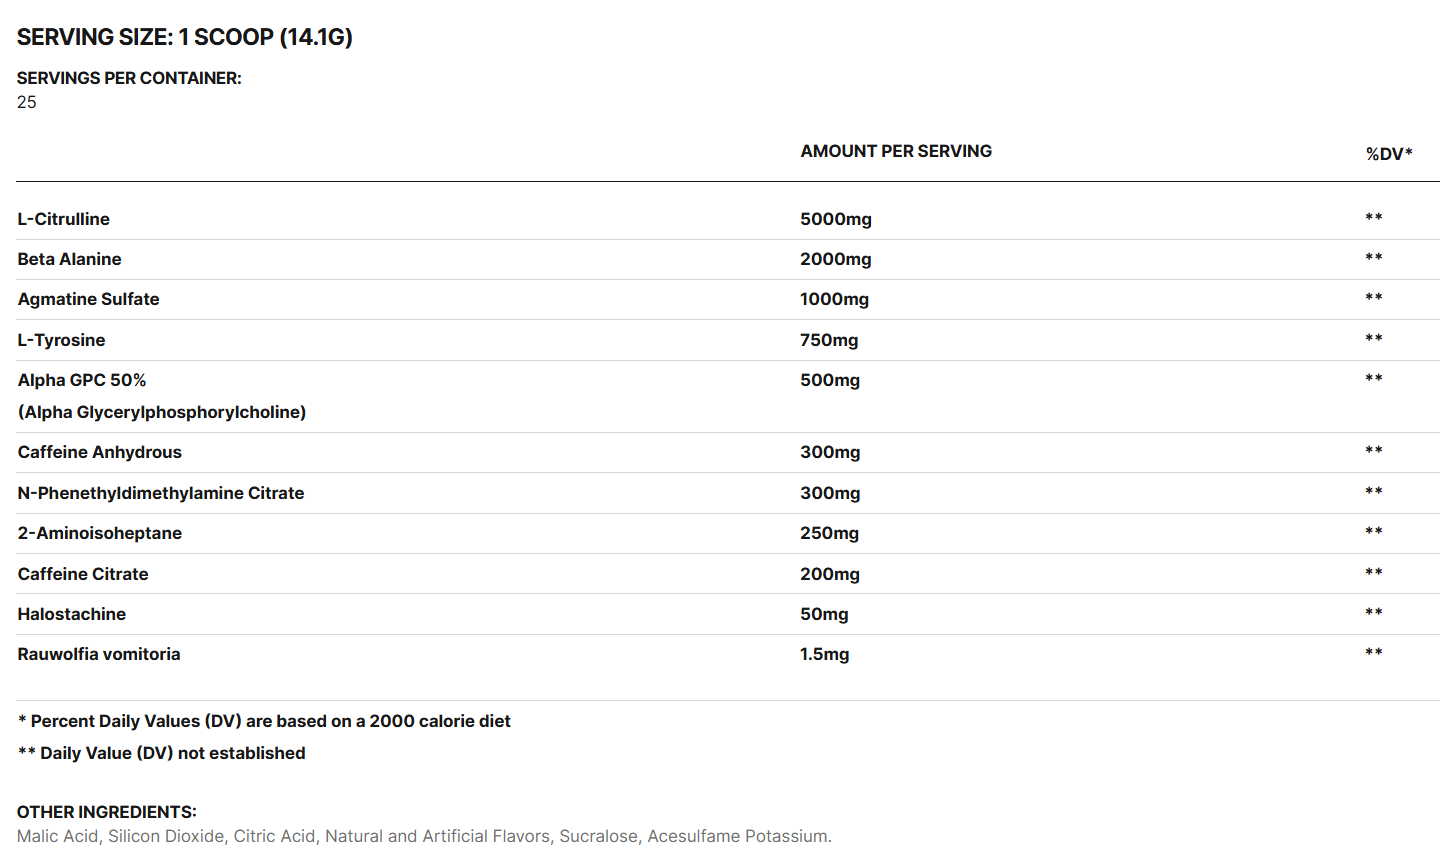The height and width of the screenshot is (862, 1440).
Task: Click the Halostachine 50mg amount
Action: (x=824, y=614)
